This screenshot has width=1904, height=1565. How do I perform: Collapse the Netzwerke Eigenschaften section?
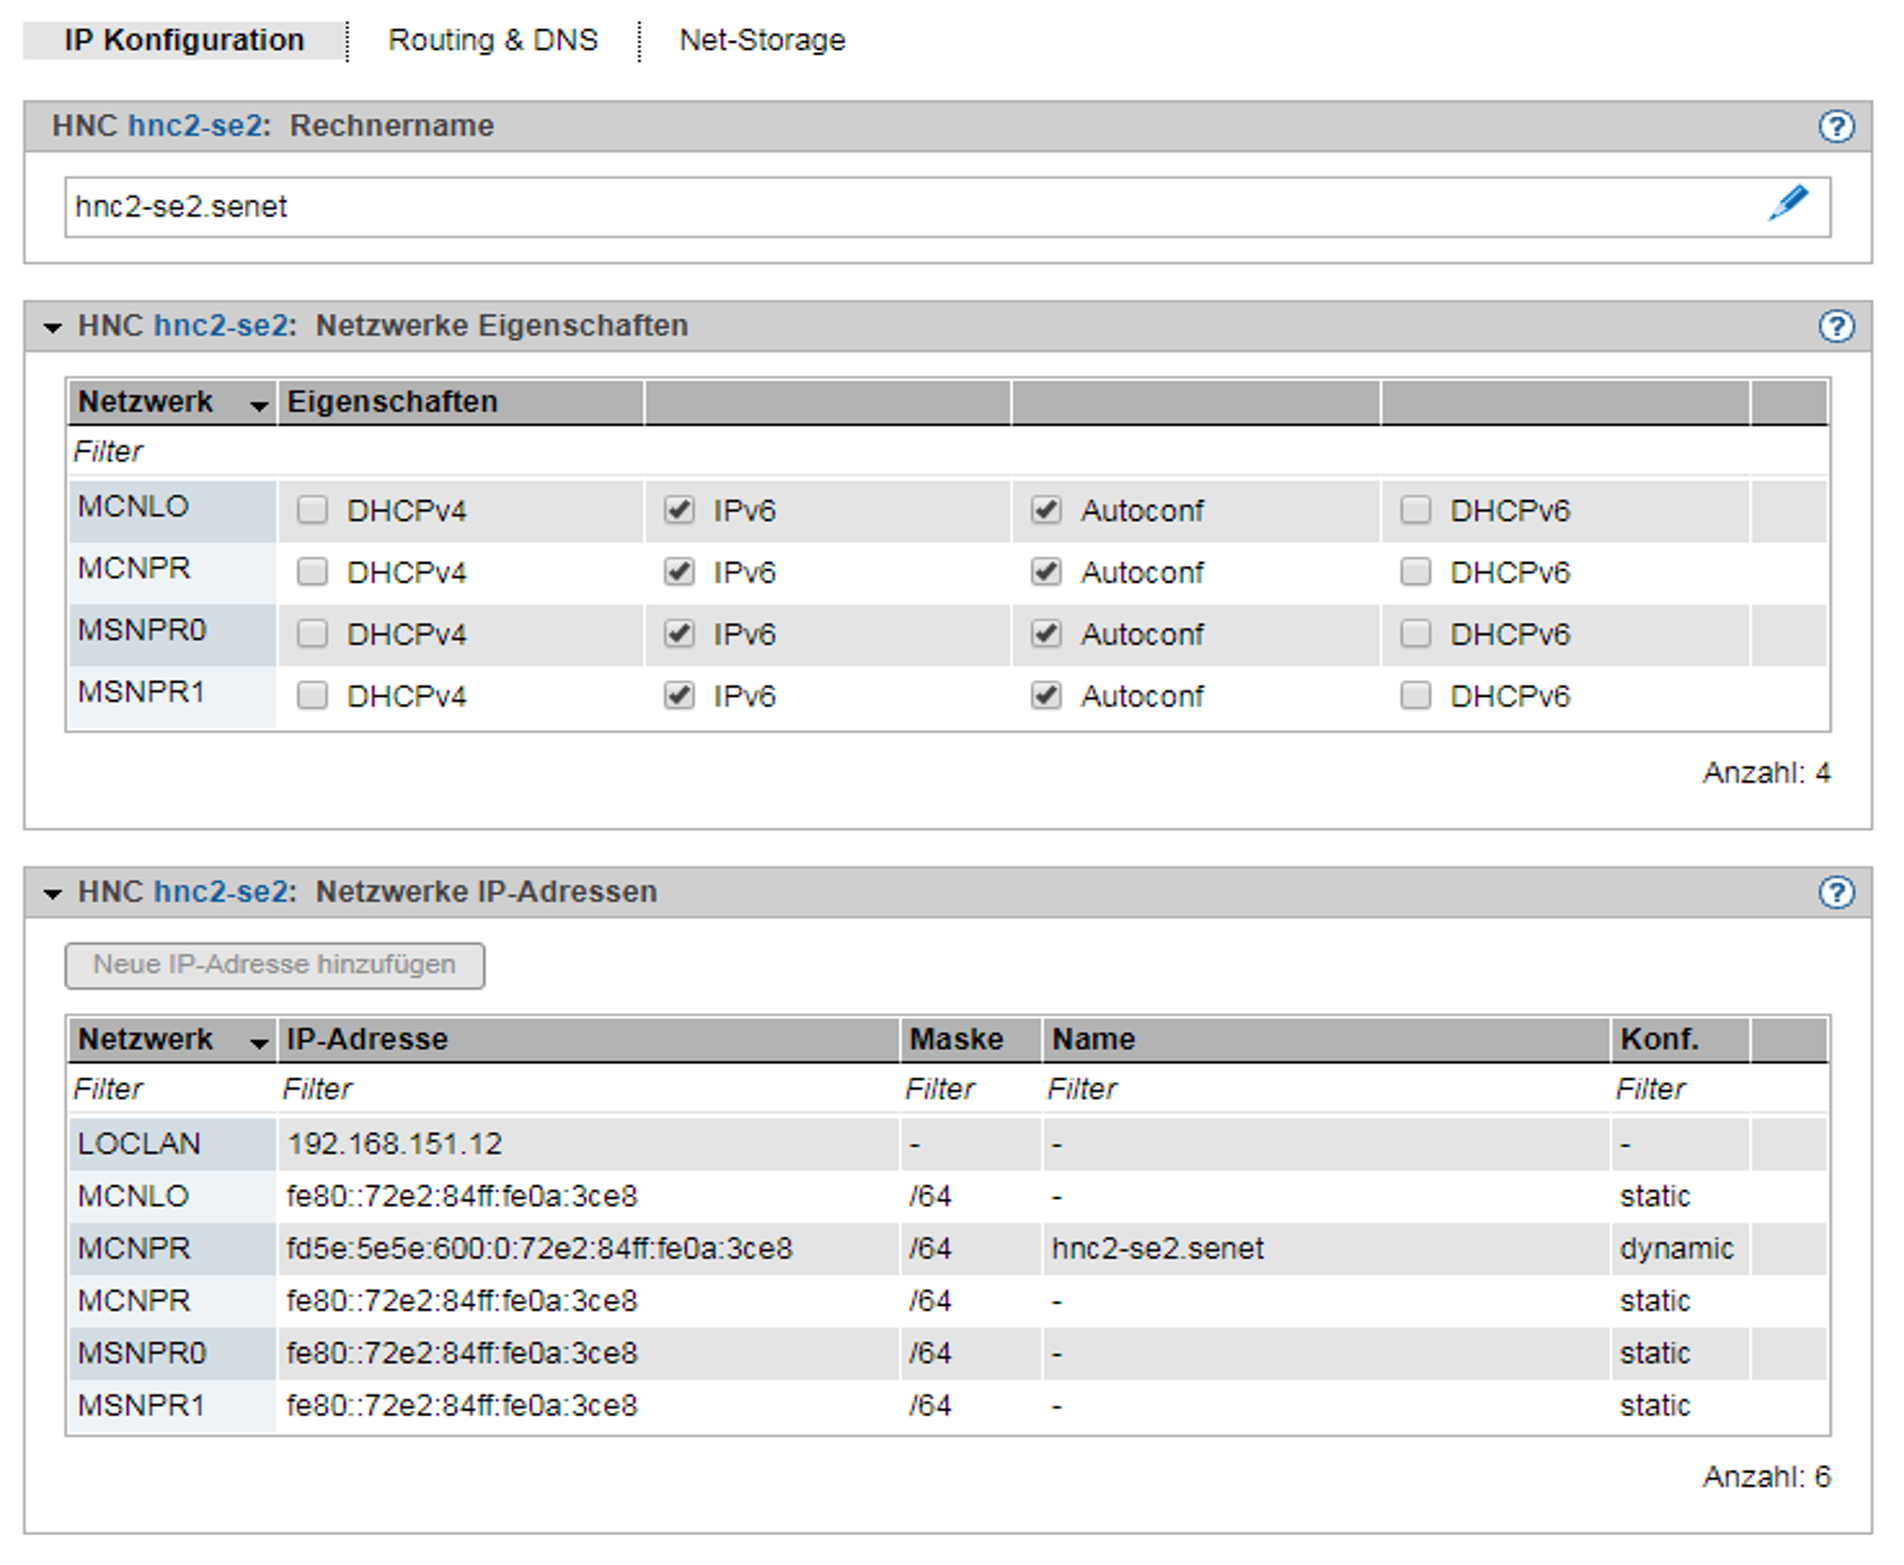click(52, 327)
